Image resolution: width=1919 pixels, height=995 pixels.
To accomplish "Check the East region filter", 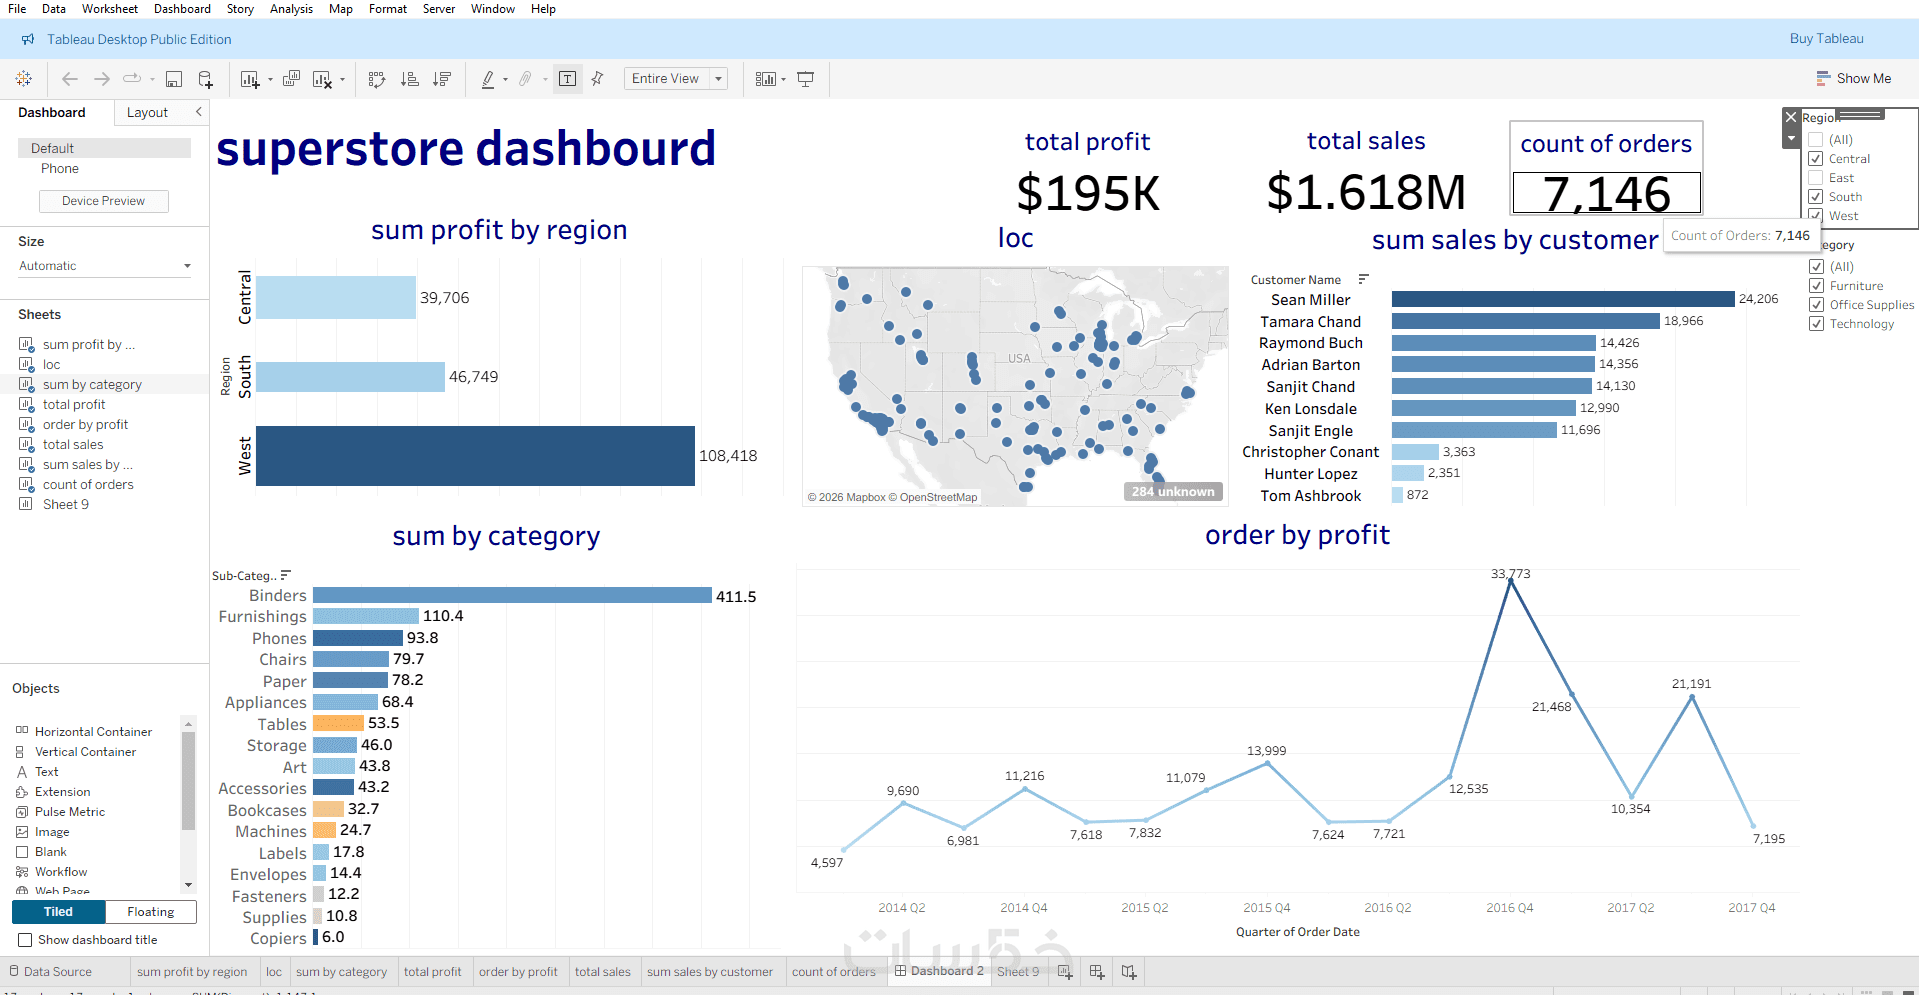I will pyautogui.click(x=1816, y=178).
